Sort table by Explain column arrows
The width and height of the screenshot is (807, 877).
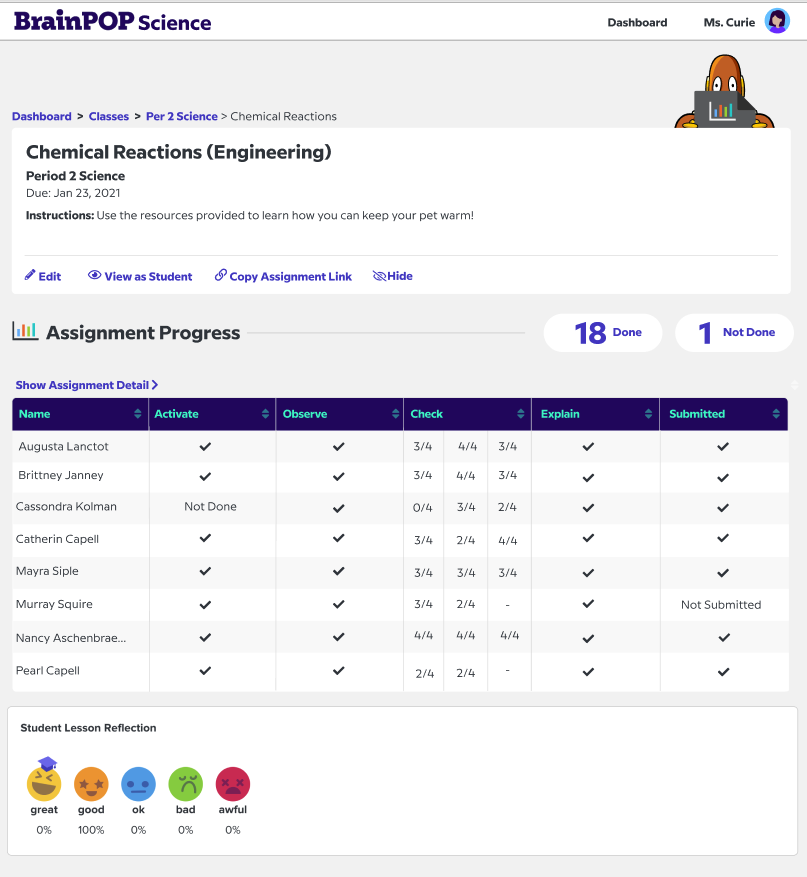tap(648, 414)
